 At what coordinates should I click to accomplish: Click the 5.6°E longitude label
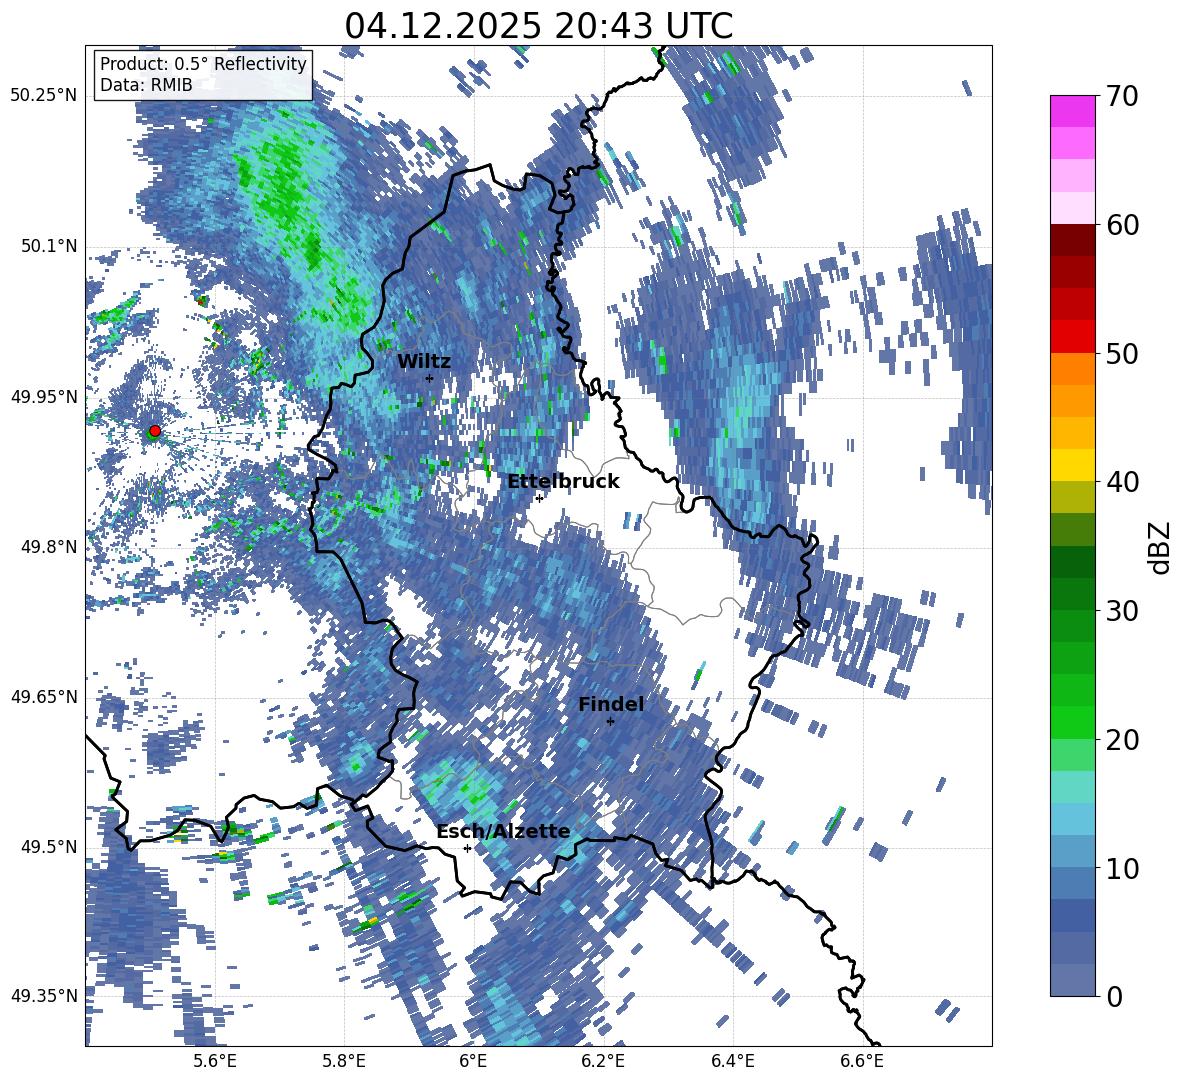pyautogui.click(x=214, y=1062)
